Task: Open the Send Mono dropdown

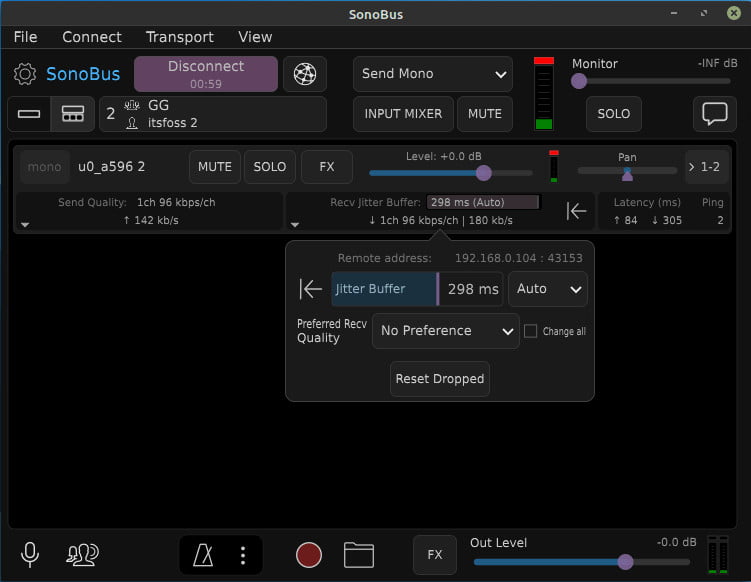Action: coord(433,74)
